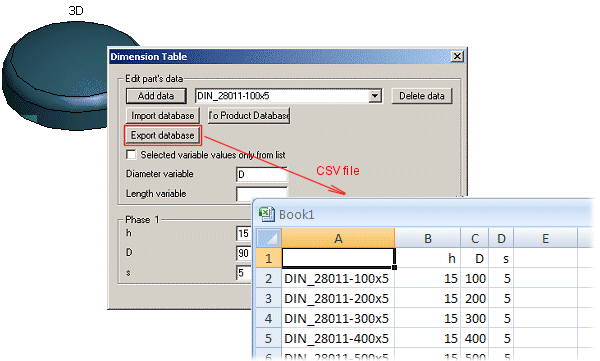This screenshot has height=361, width=600.
Task: Select row 5 header in Book1
Action: coord(269,338)
